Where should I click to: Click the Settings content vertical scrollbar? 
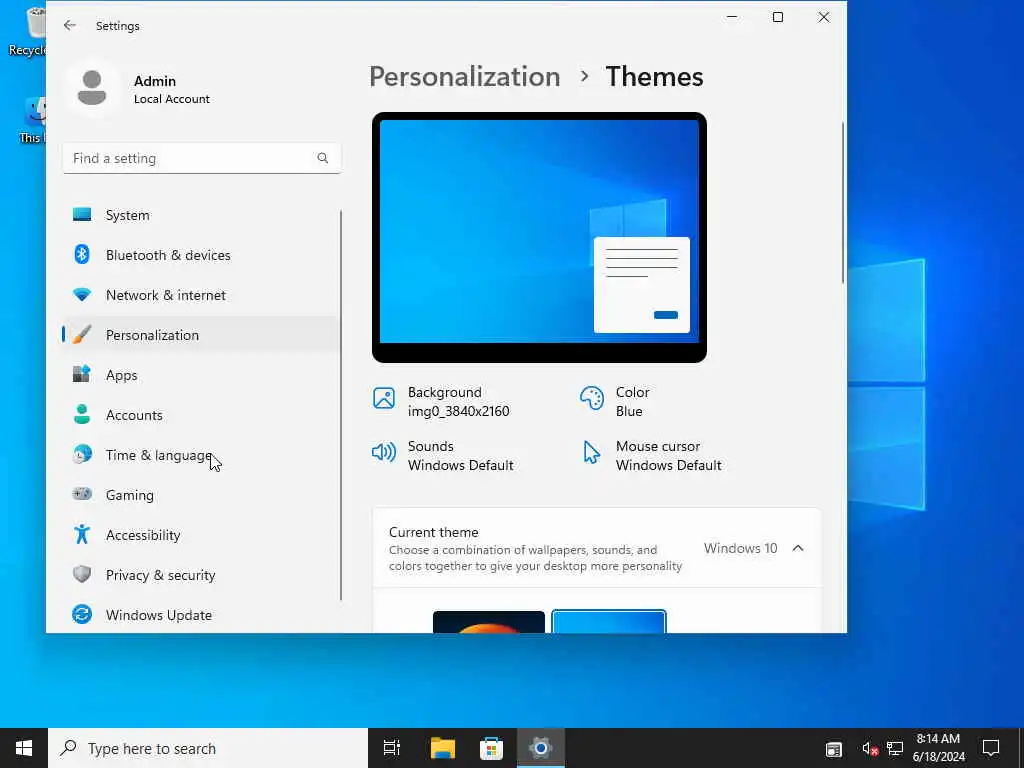[842, 202]
